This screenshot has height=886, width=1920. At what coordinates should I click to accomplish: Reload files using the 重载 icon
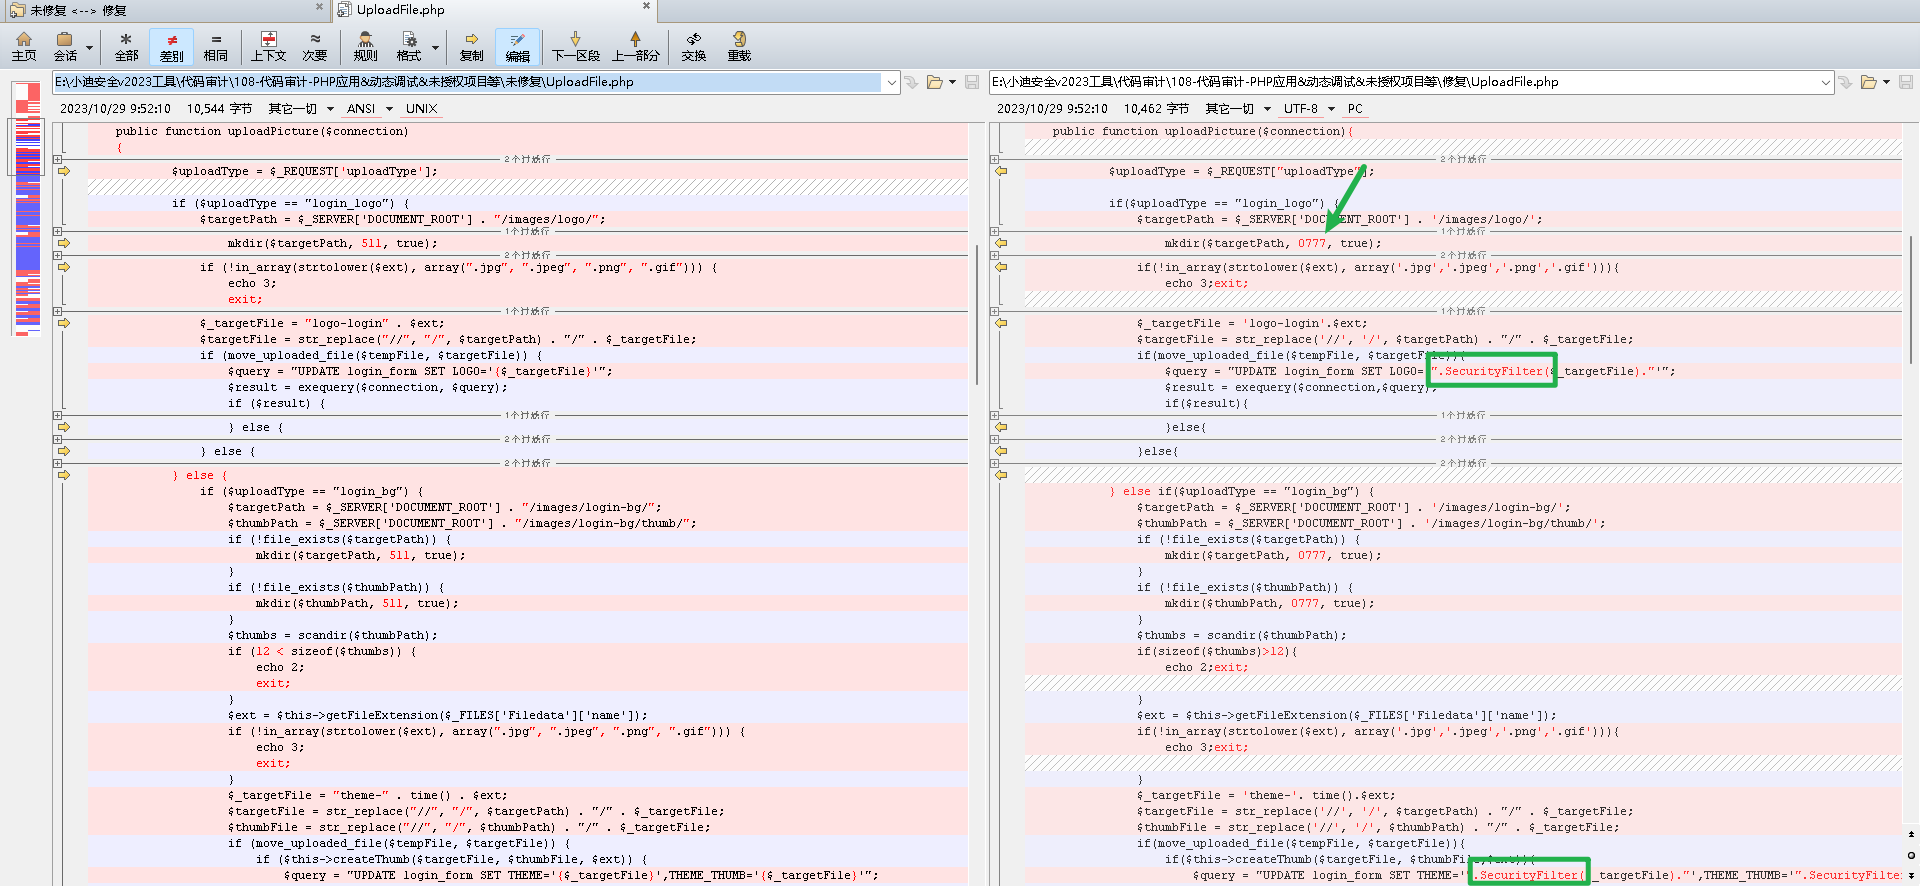tap(739, 46)
